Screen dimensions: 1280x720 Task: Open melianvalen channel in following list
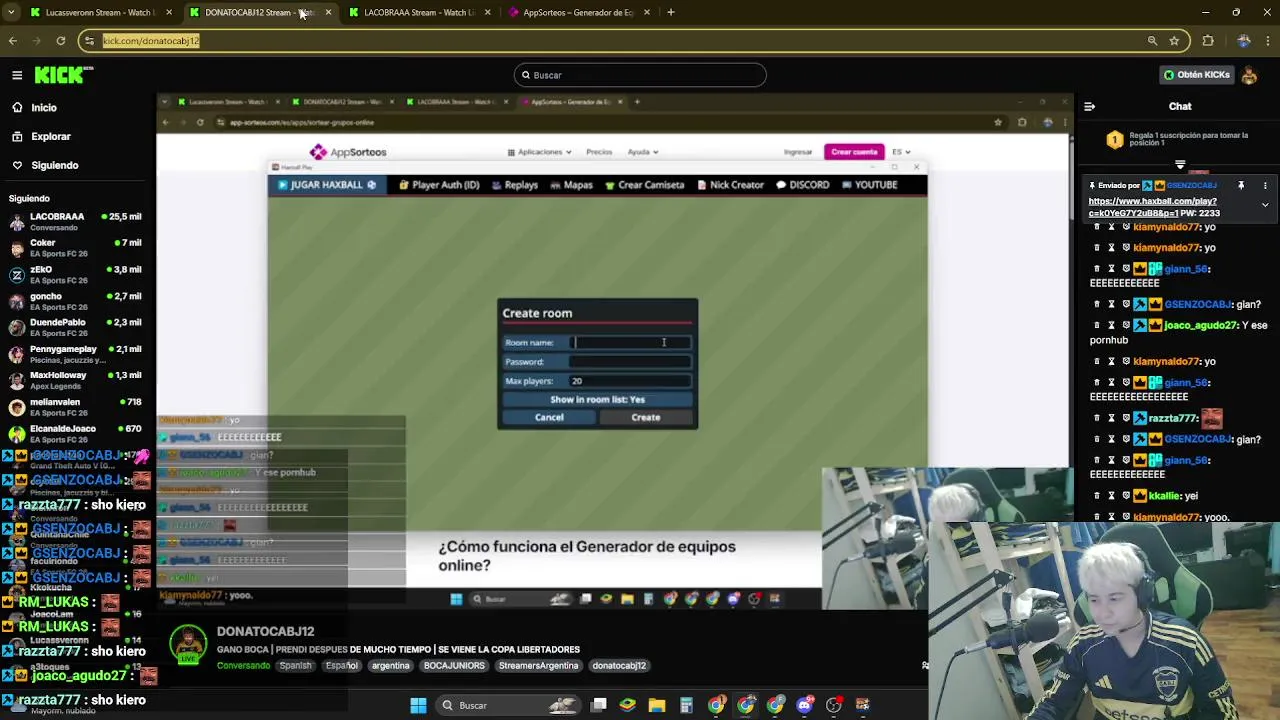click(x=75, y=407)
